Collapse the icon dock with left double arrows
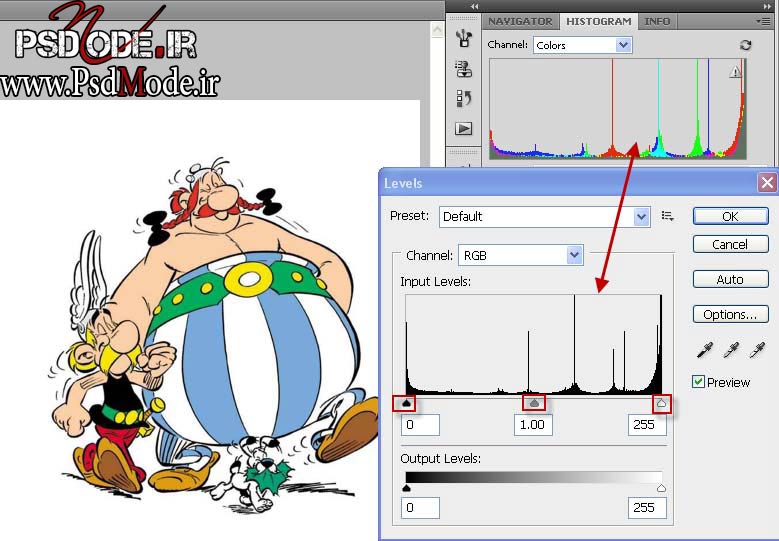 pyautogui.click(x=474, y=6)
